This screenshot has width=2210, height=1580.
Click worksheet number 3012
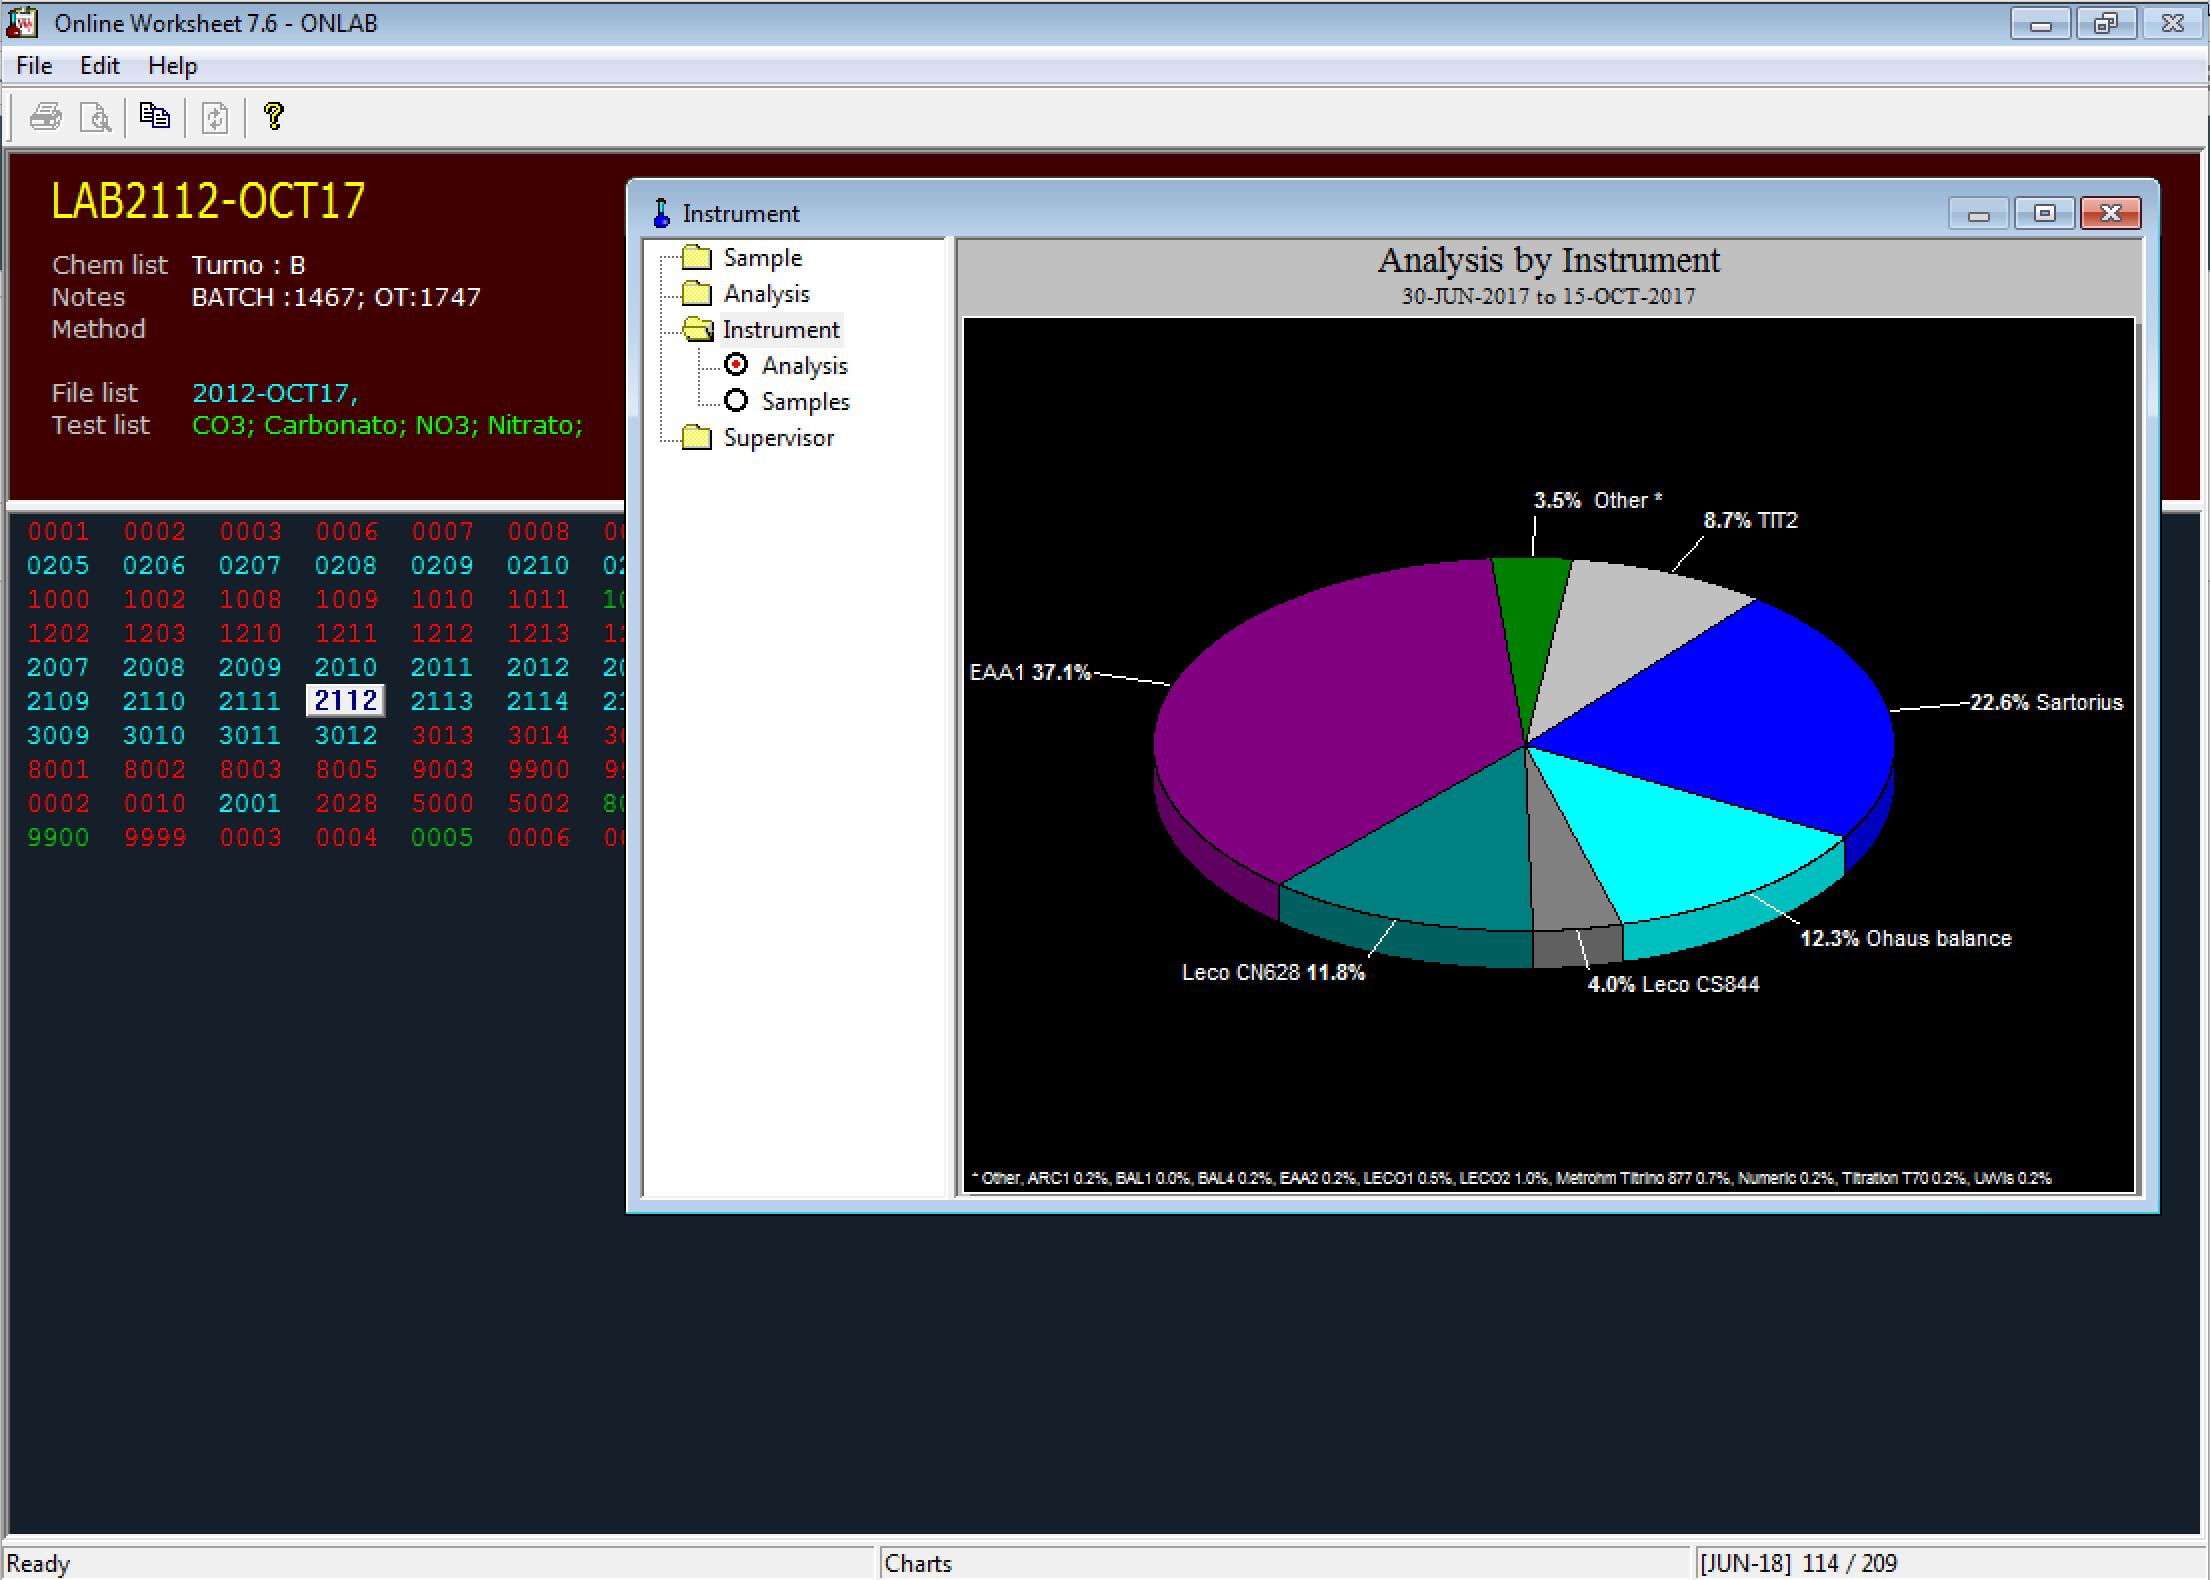point(346,735)
